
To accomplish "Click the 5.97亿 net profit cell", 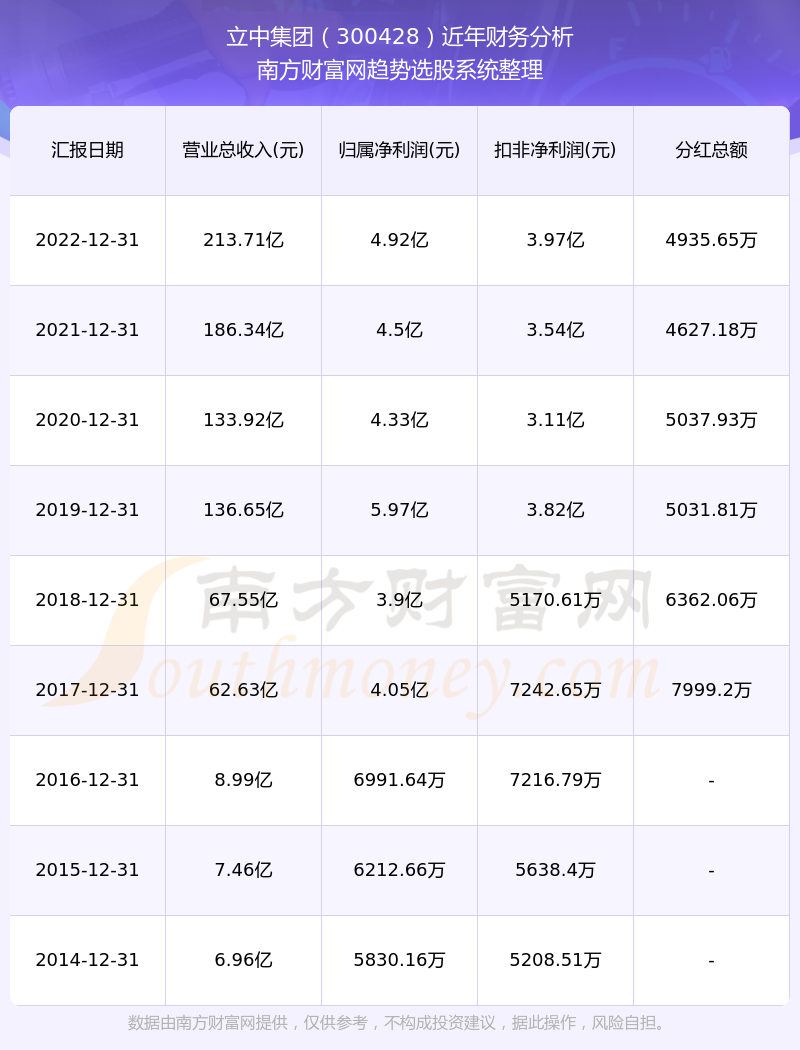I will click(x=399, y=510).
